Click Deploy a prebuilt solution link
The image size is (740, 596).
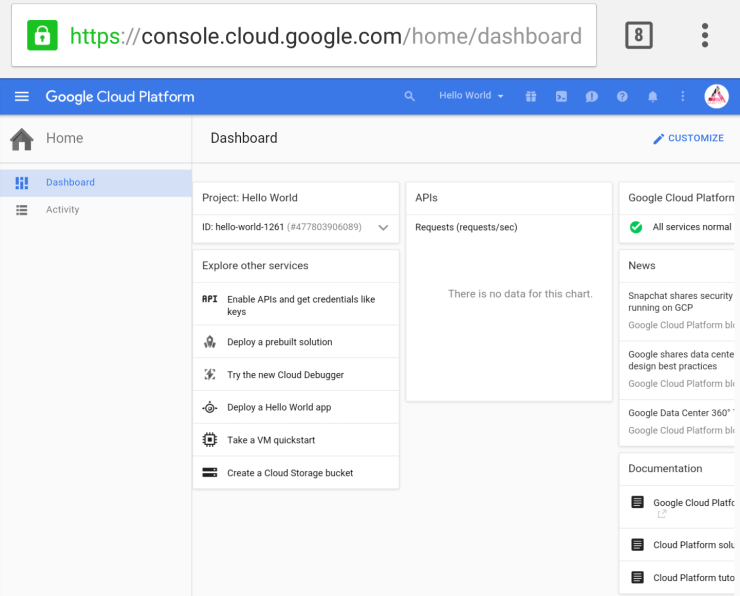click(x=279, y=342)
